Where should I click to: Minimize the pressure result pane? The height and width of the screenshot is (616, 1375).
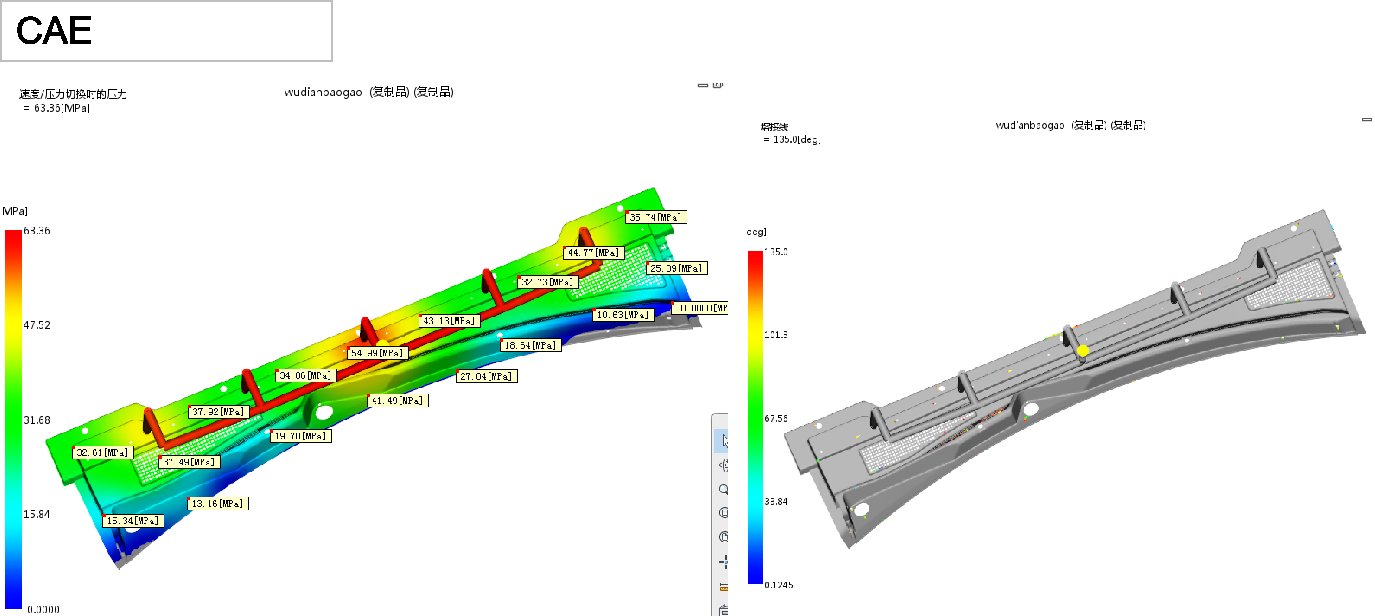click(704, 87)
